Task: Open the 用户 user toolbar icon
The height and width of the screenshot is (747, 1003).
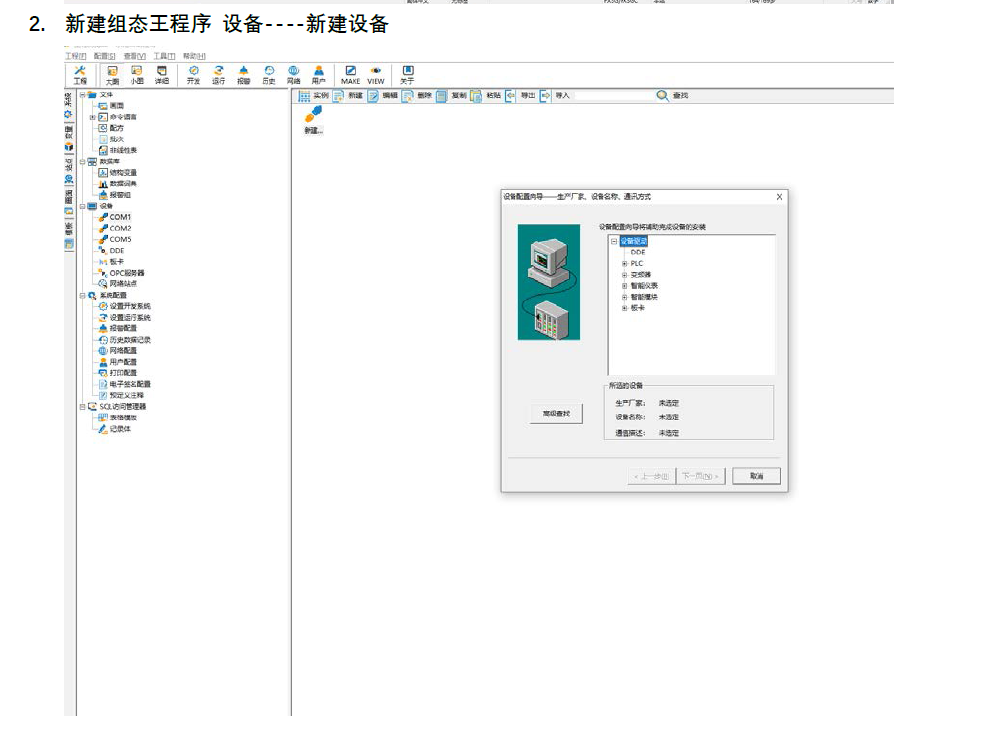Action: click(x=318, y=75)
